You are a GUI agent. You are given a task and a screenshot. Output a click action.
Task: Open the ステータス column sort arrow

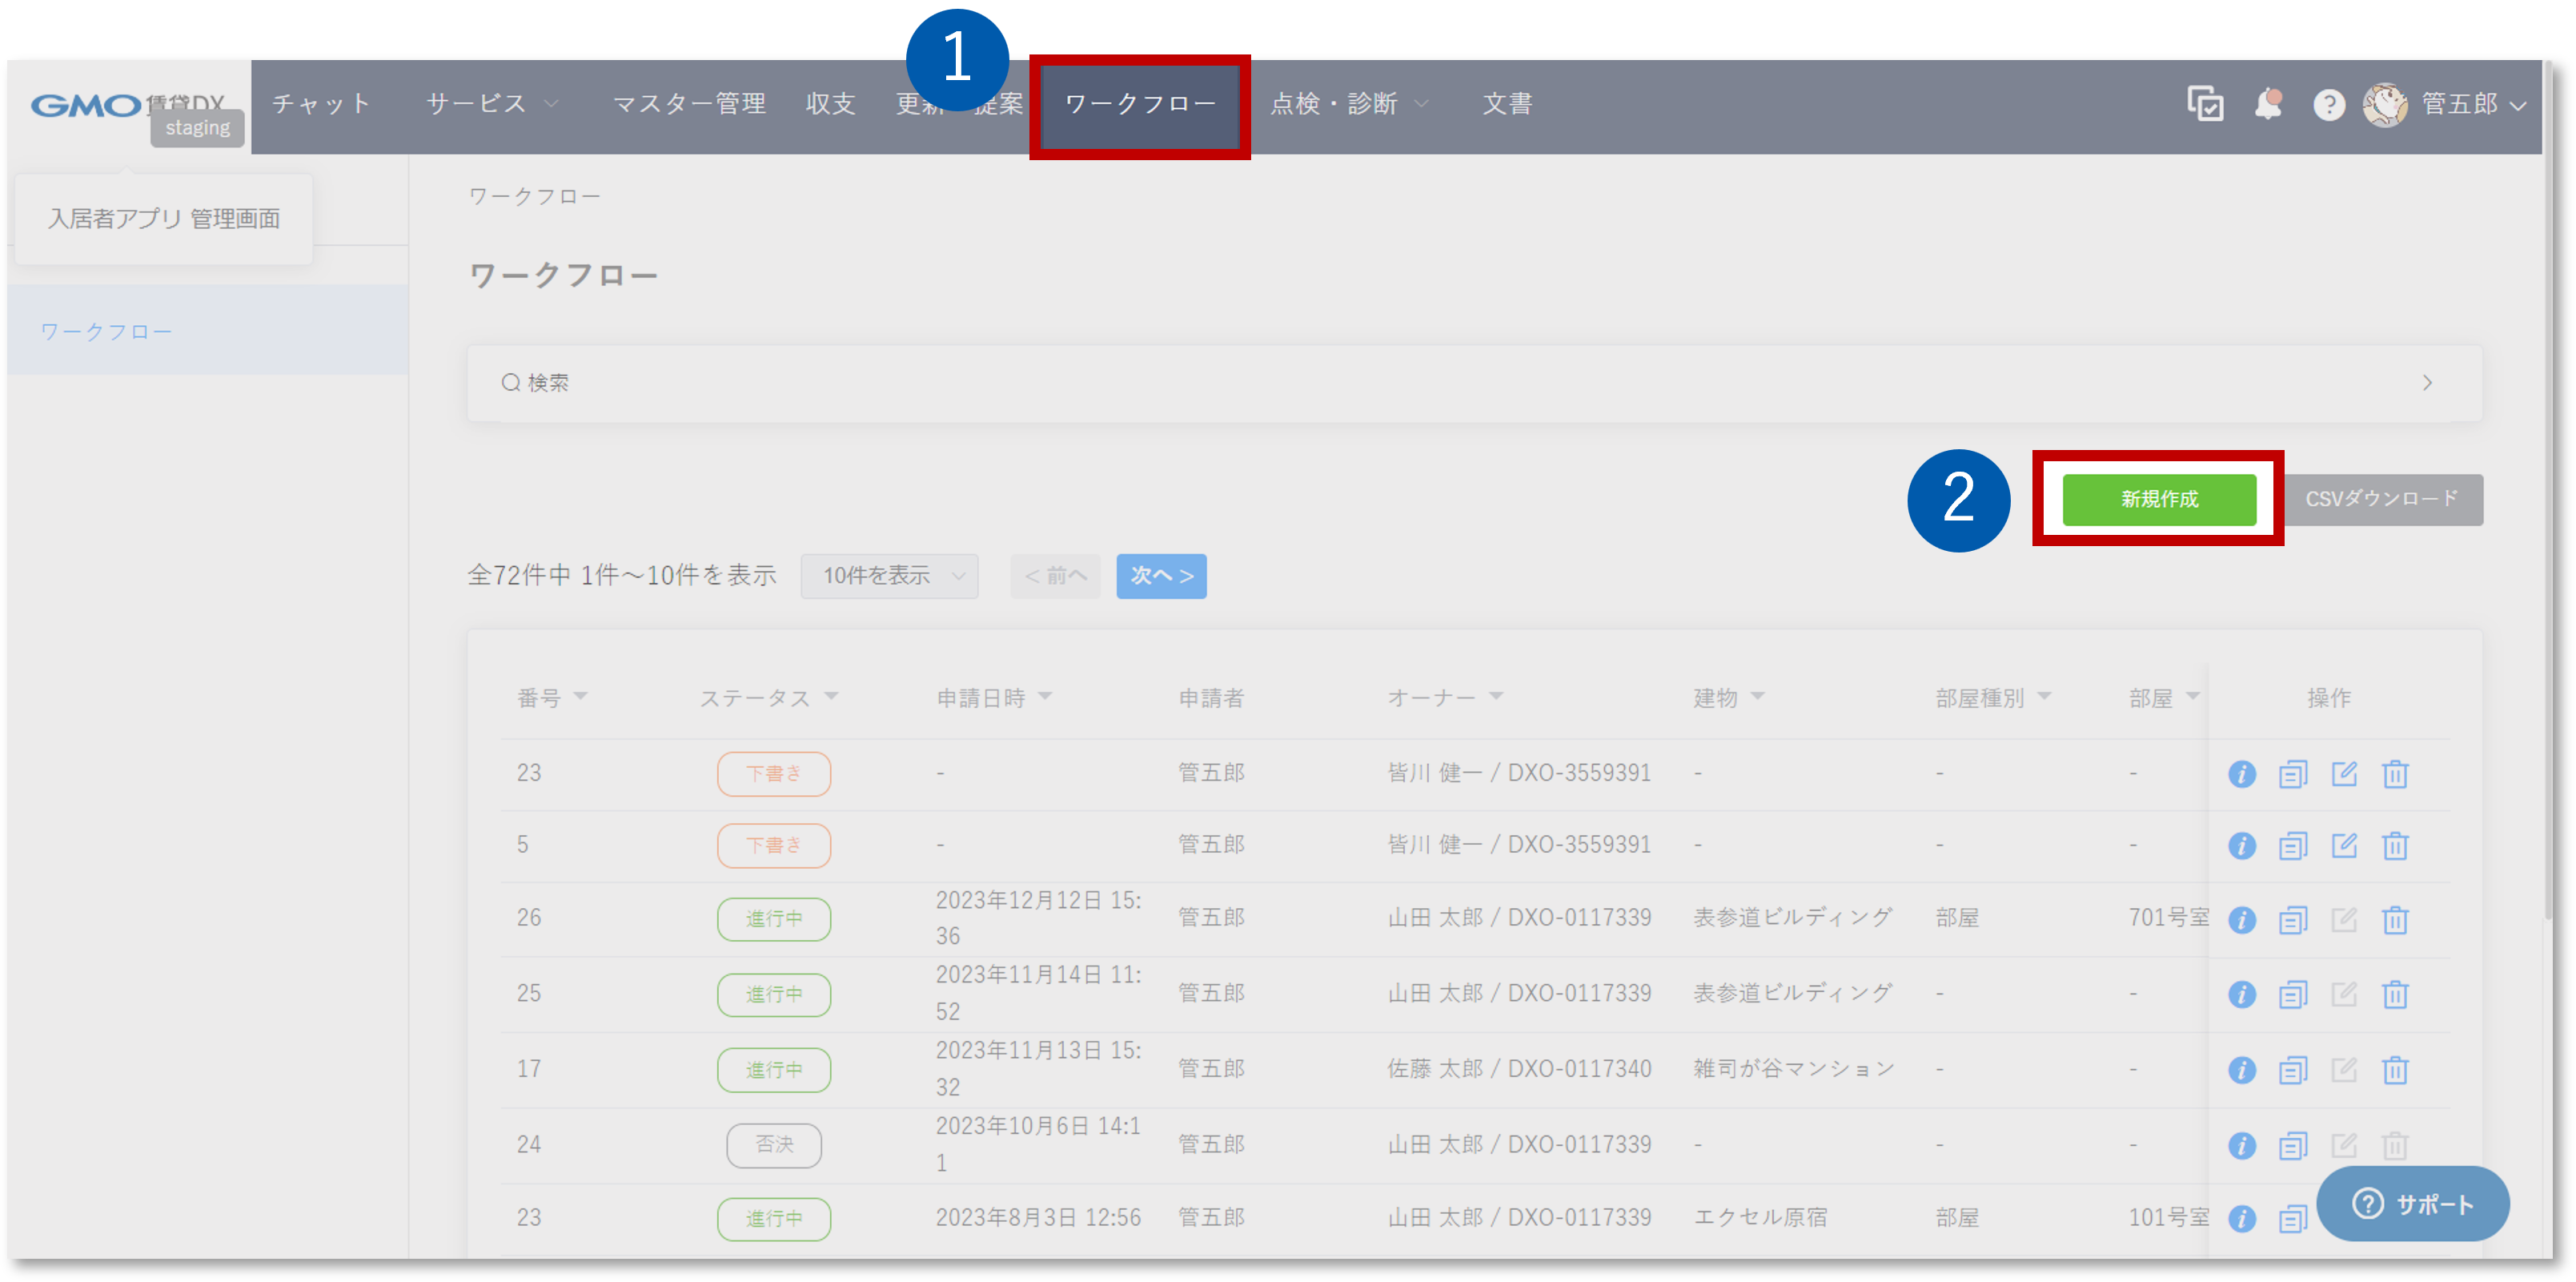(833, 697)
